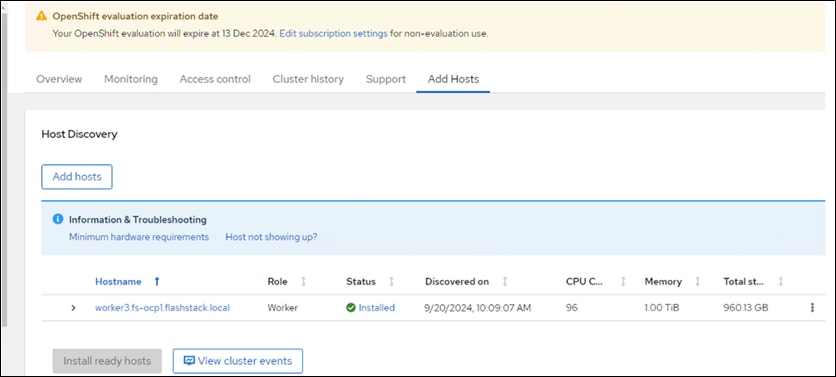Click the Status column header
The width and height of the screenshot is (836, 377).
(361, 282)
